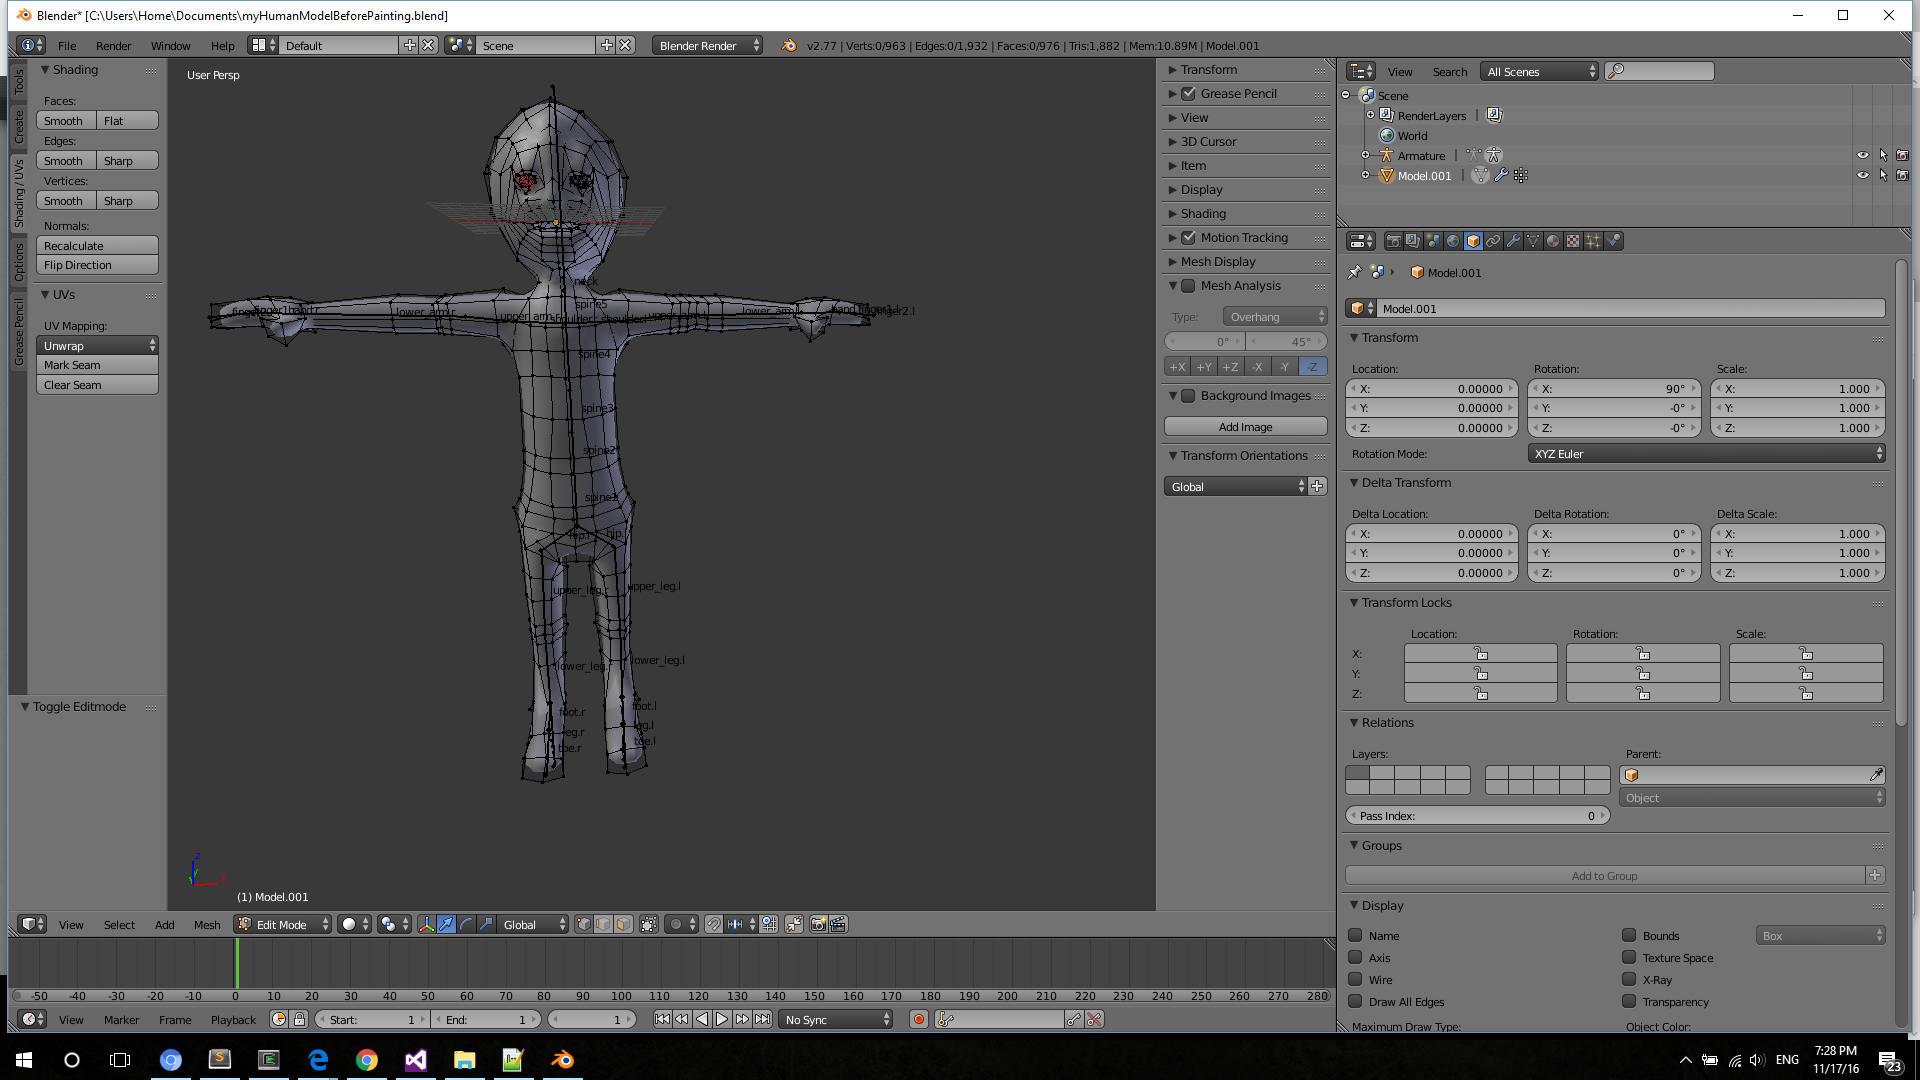Click the Recalculate normals button
1920x1080 pixels.
pos(97,246)
